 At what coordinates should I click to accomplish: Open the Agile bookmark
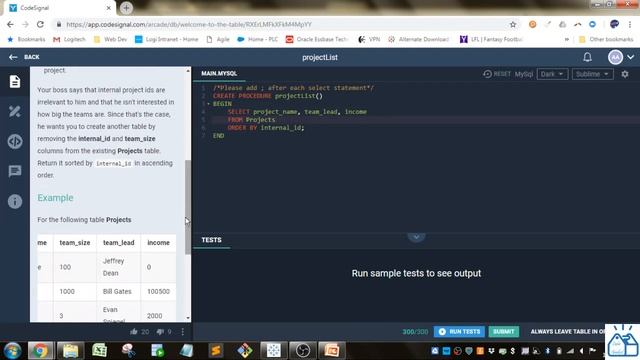[218, 39]
